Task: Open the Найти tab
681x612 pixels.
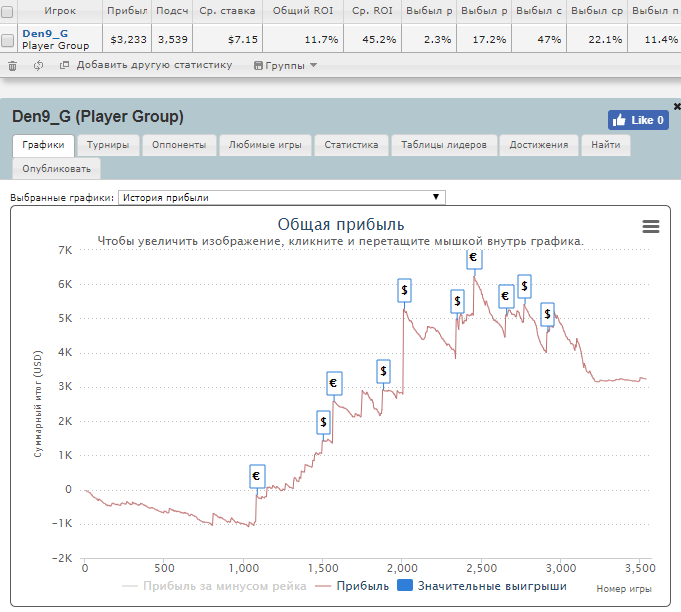Action: tap(606, 145)
